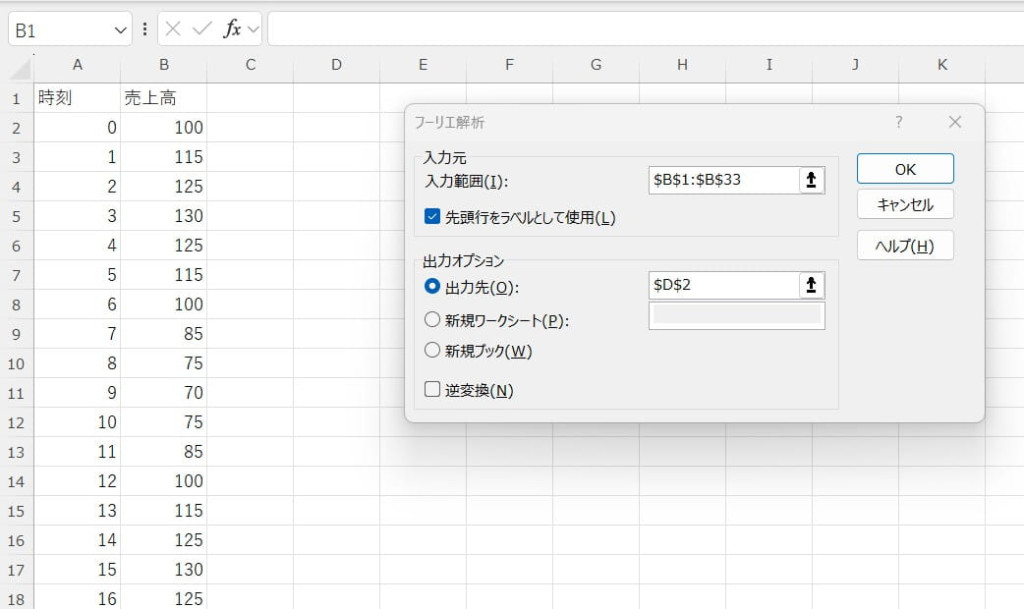Click the input range collapse-dialog arrow icon
The width and height of the screenshot is (1024, 609).
[x=811, y=180]
